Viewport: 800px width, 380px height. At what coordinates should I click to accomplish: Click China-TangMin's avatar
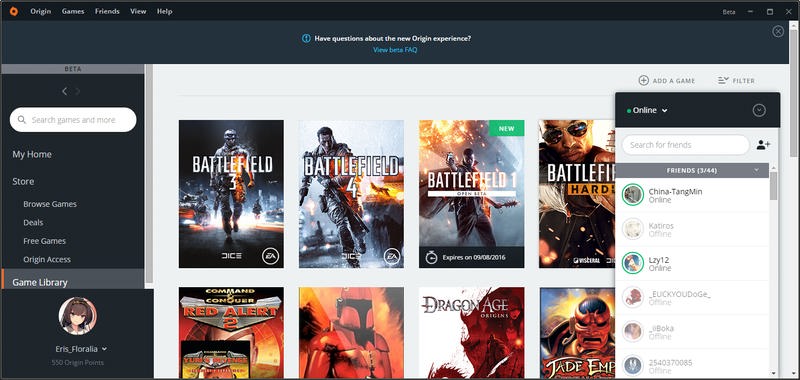[633, 195]
